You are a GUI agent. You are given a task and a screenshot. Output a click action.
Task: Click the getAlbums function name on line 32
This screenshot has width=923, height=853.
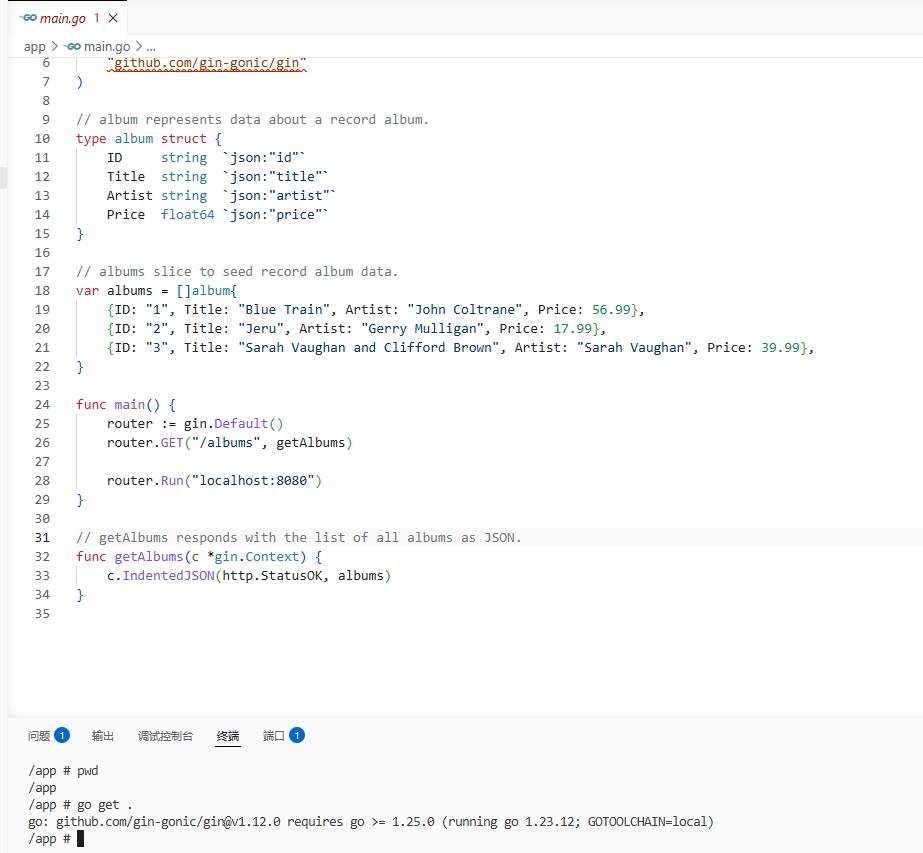(148, 557)
